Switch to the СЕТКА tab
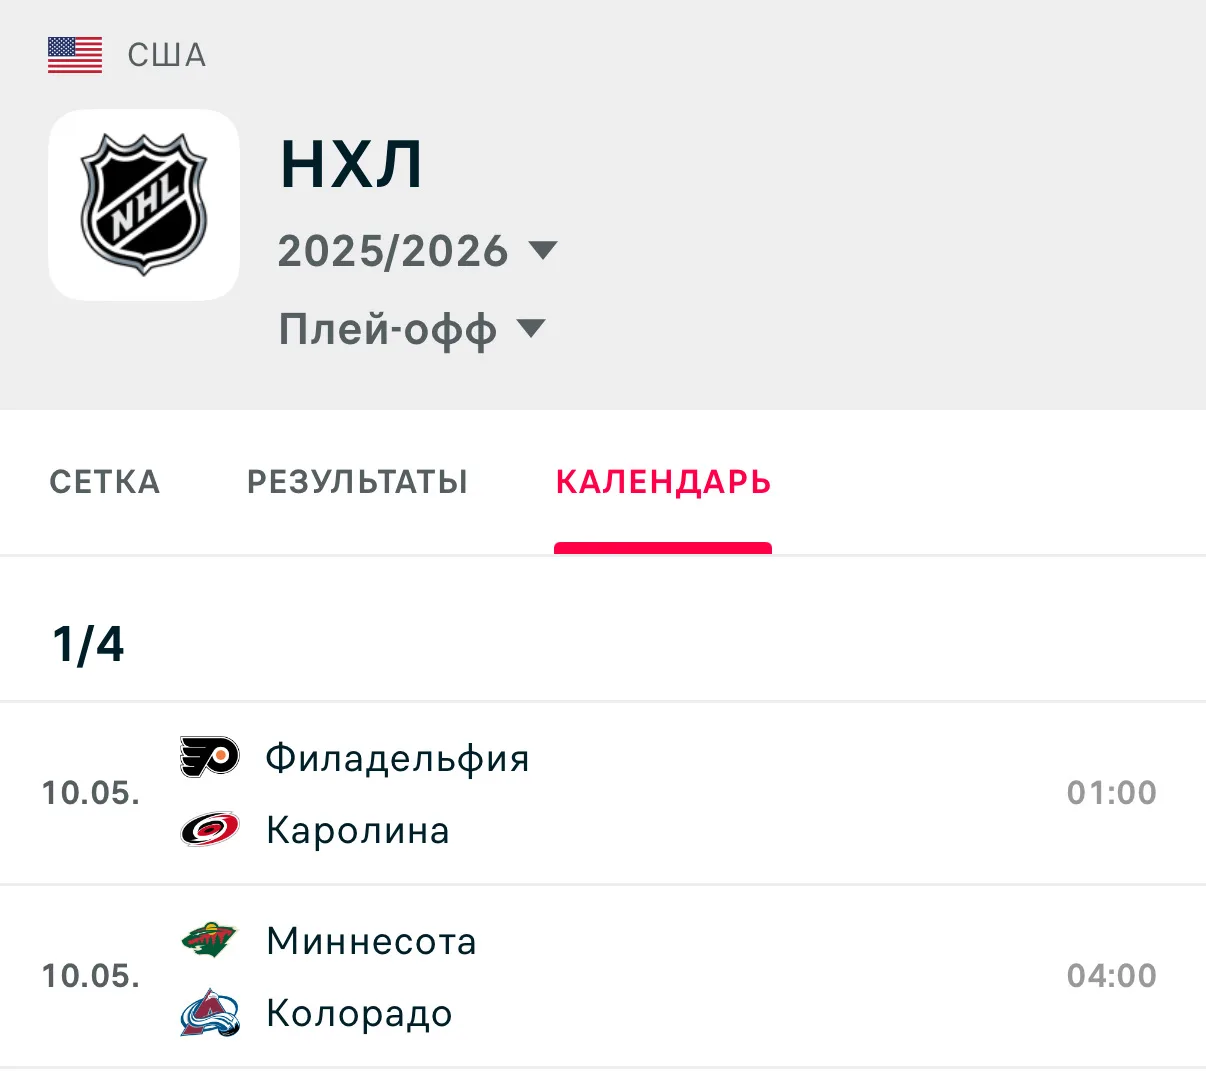 pyautogui.click(x=105, y=482)
